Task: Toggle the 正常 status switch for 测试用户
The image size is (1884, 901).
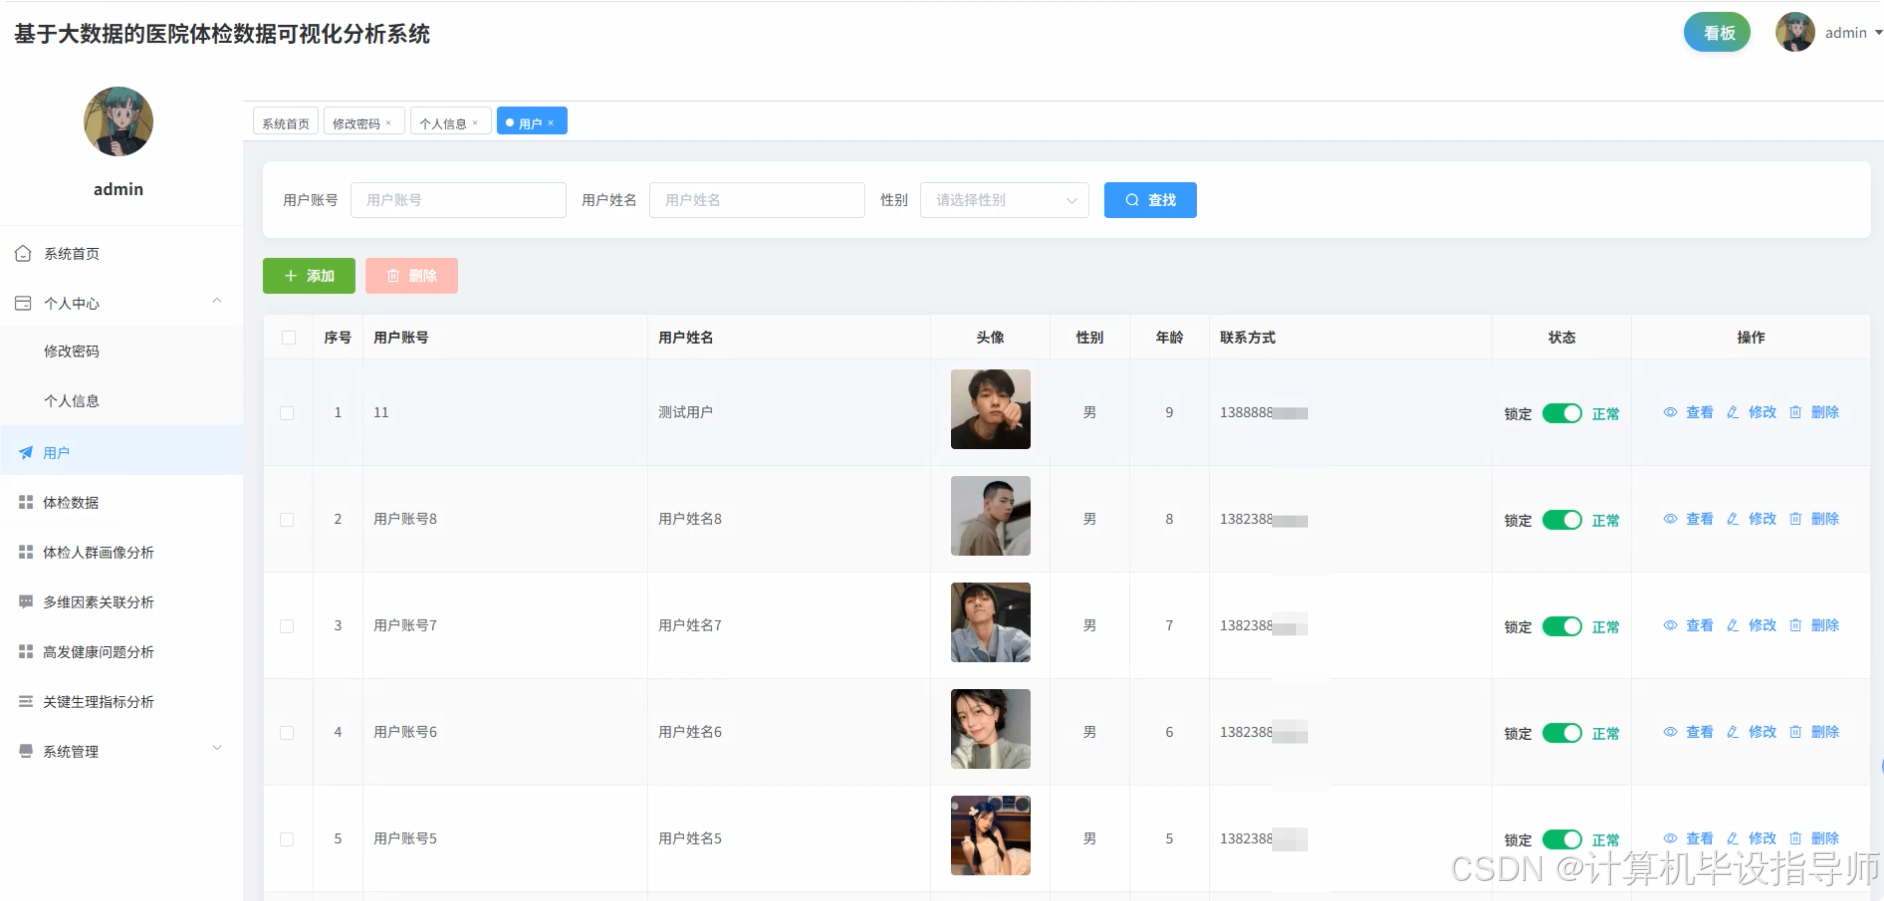Action: pyautogui.click(x=1562, y=413)
